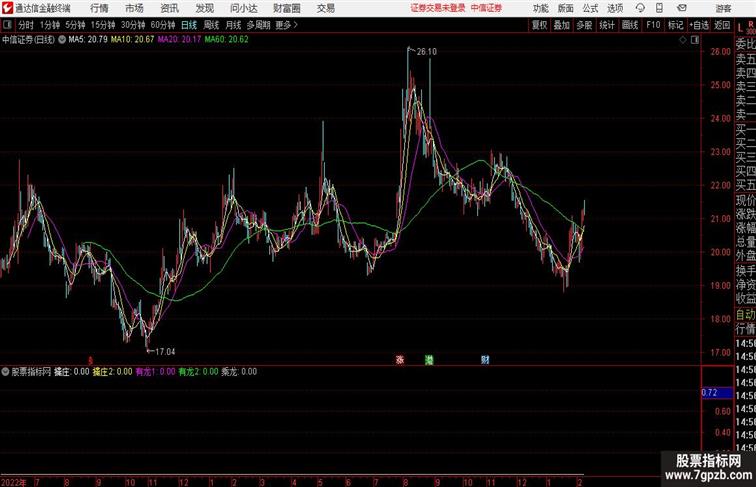Click the 画线 drawing tool button

630,25
